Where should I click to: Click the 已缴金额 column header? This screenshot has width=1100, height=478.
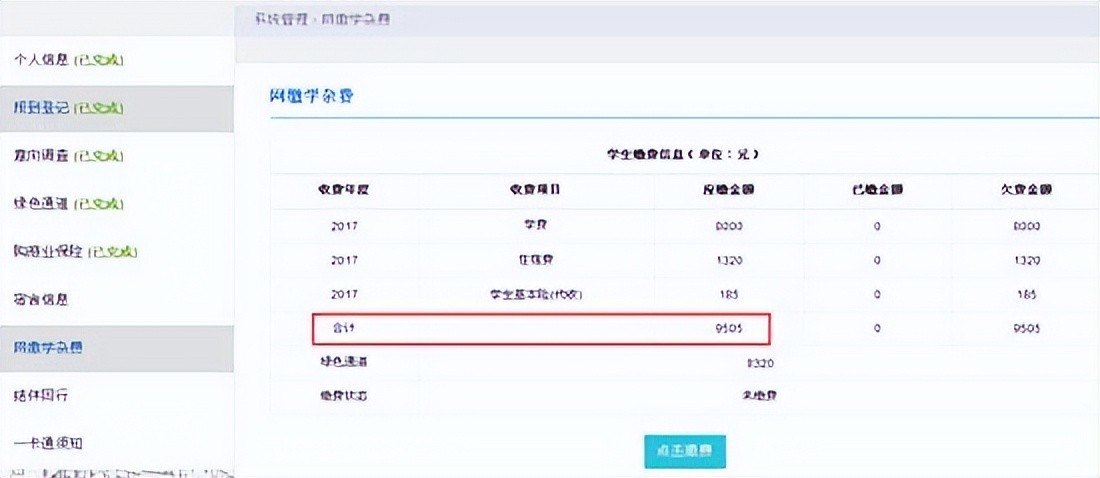coord(876,189)
